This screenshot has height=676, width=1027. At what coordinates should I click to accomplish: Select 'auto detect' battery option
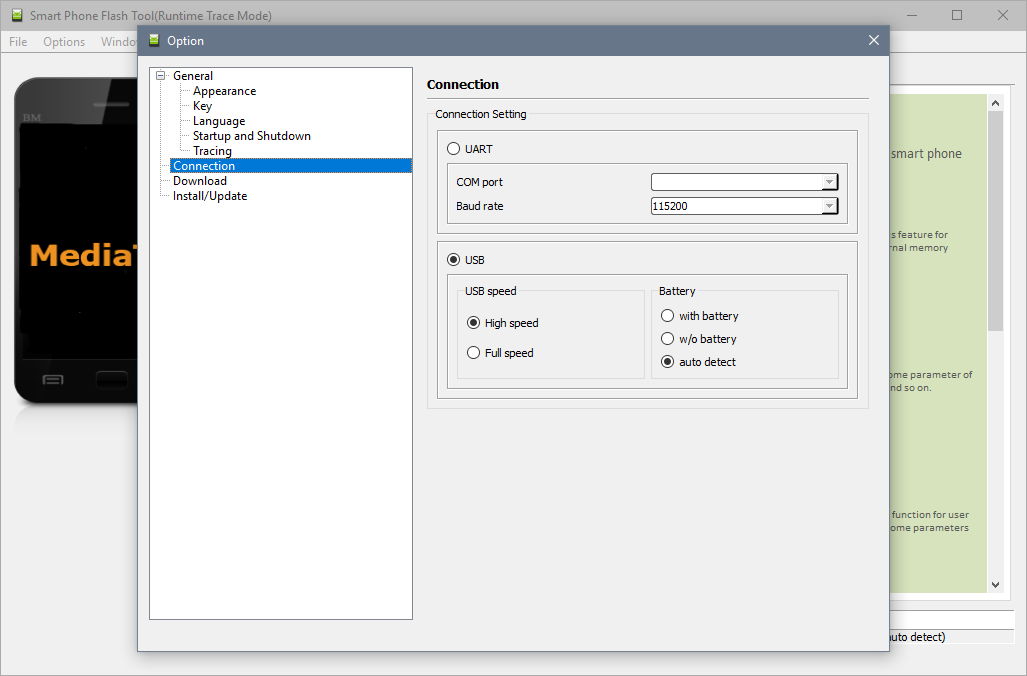[x=668, y=362]
